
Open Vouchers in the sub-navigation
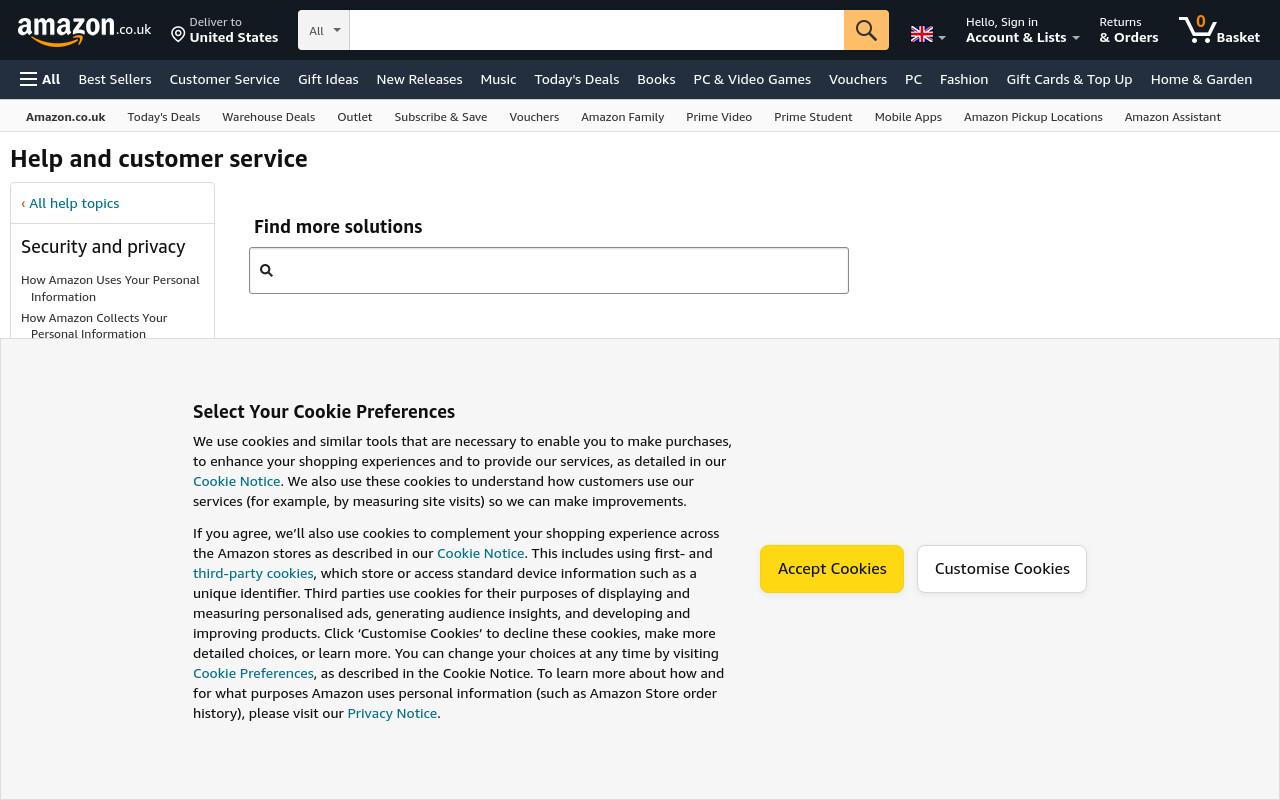[534, 117]
